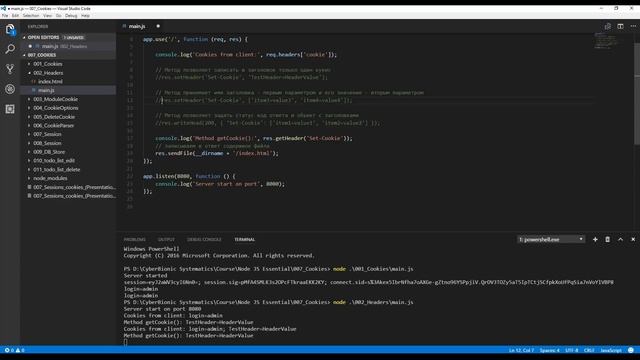
Task: Click the app.listen(8000 line in editor
Action: (189, 176)
